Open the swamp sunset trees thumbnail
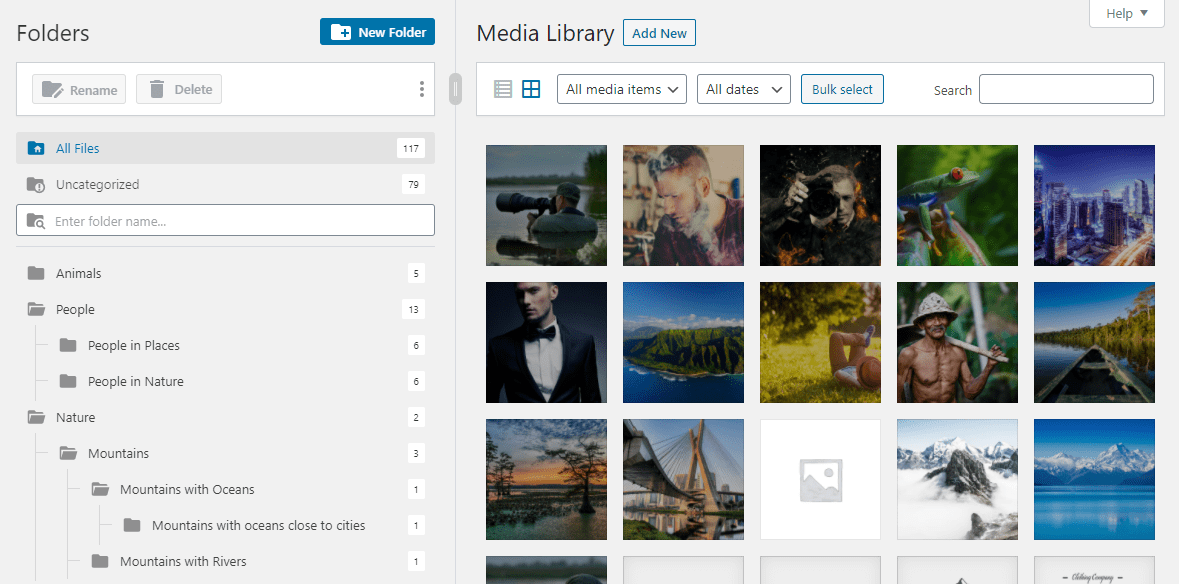1179x584 pixels. pos(547,479)
